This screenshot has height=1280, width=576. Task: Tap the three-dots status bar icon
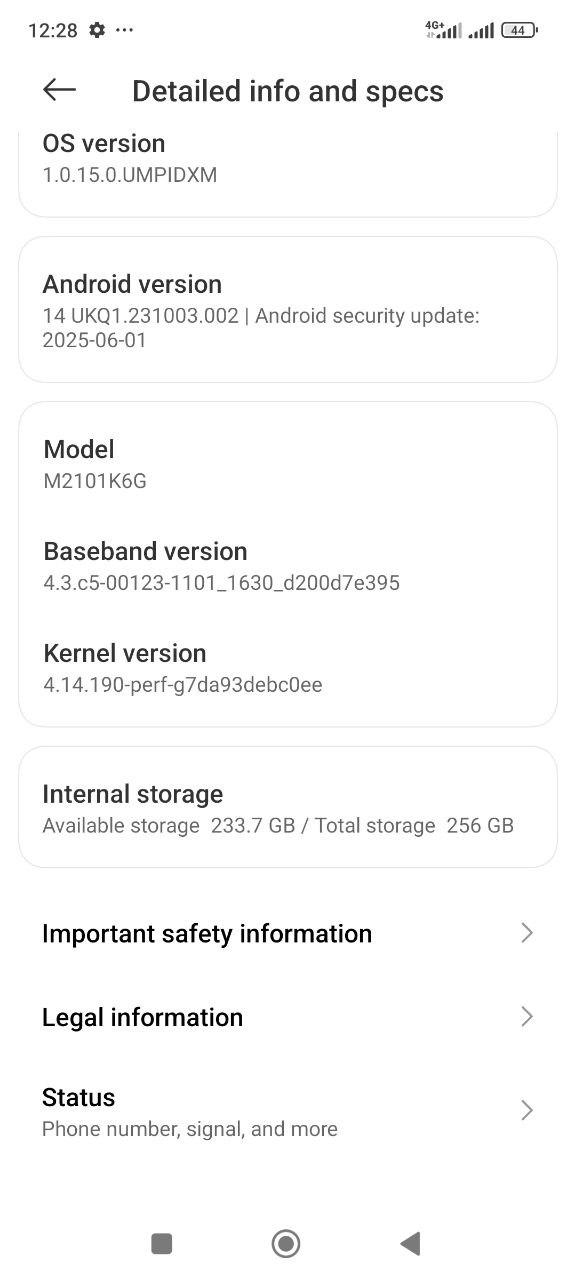coord(125,30)
